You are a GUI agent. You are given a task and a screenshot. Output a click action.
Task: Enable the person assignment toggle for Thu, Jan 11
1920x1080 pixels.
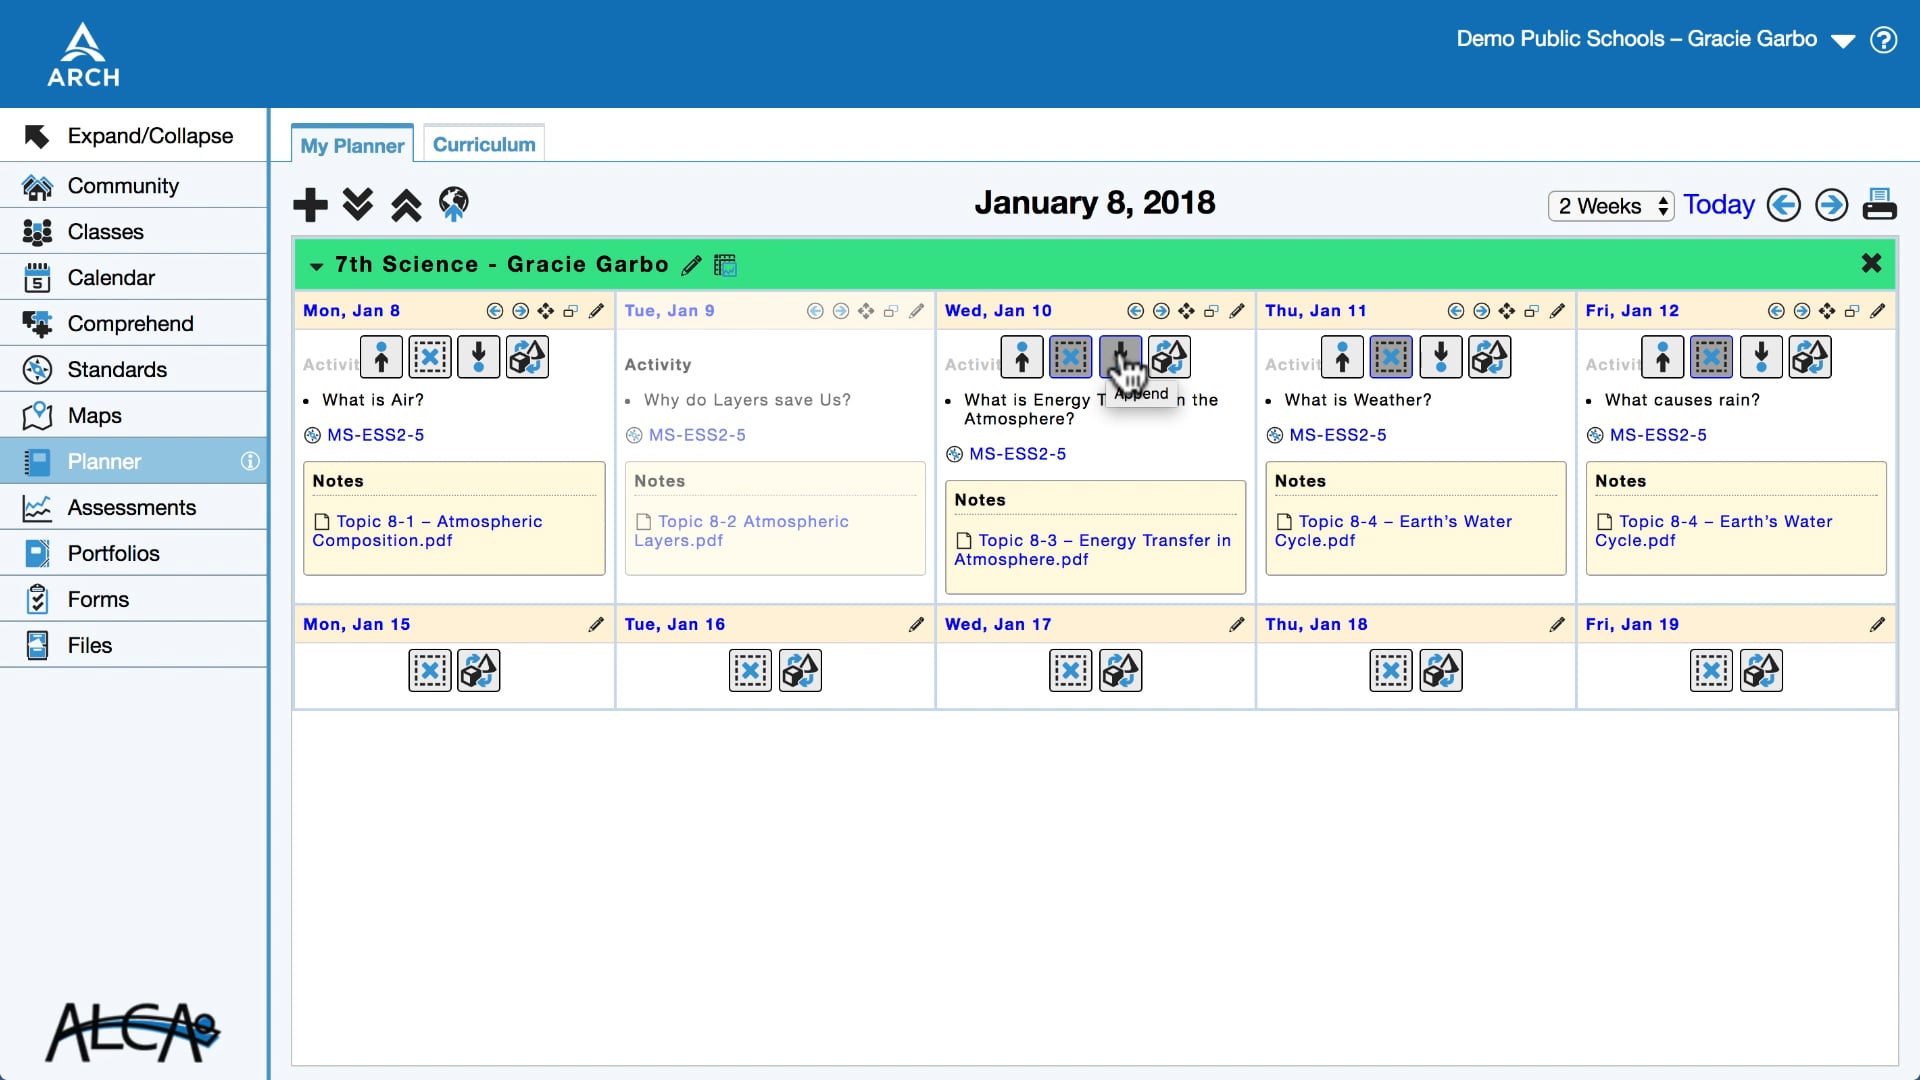pyautogui.click(x=1342, y=356)
